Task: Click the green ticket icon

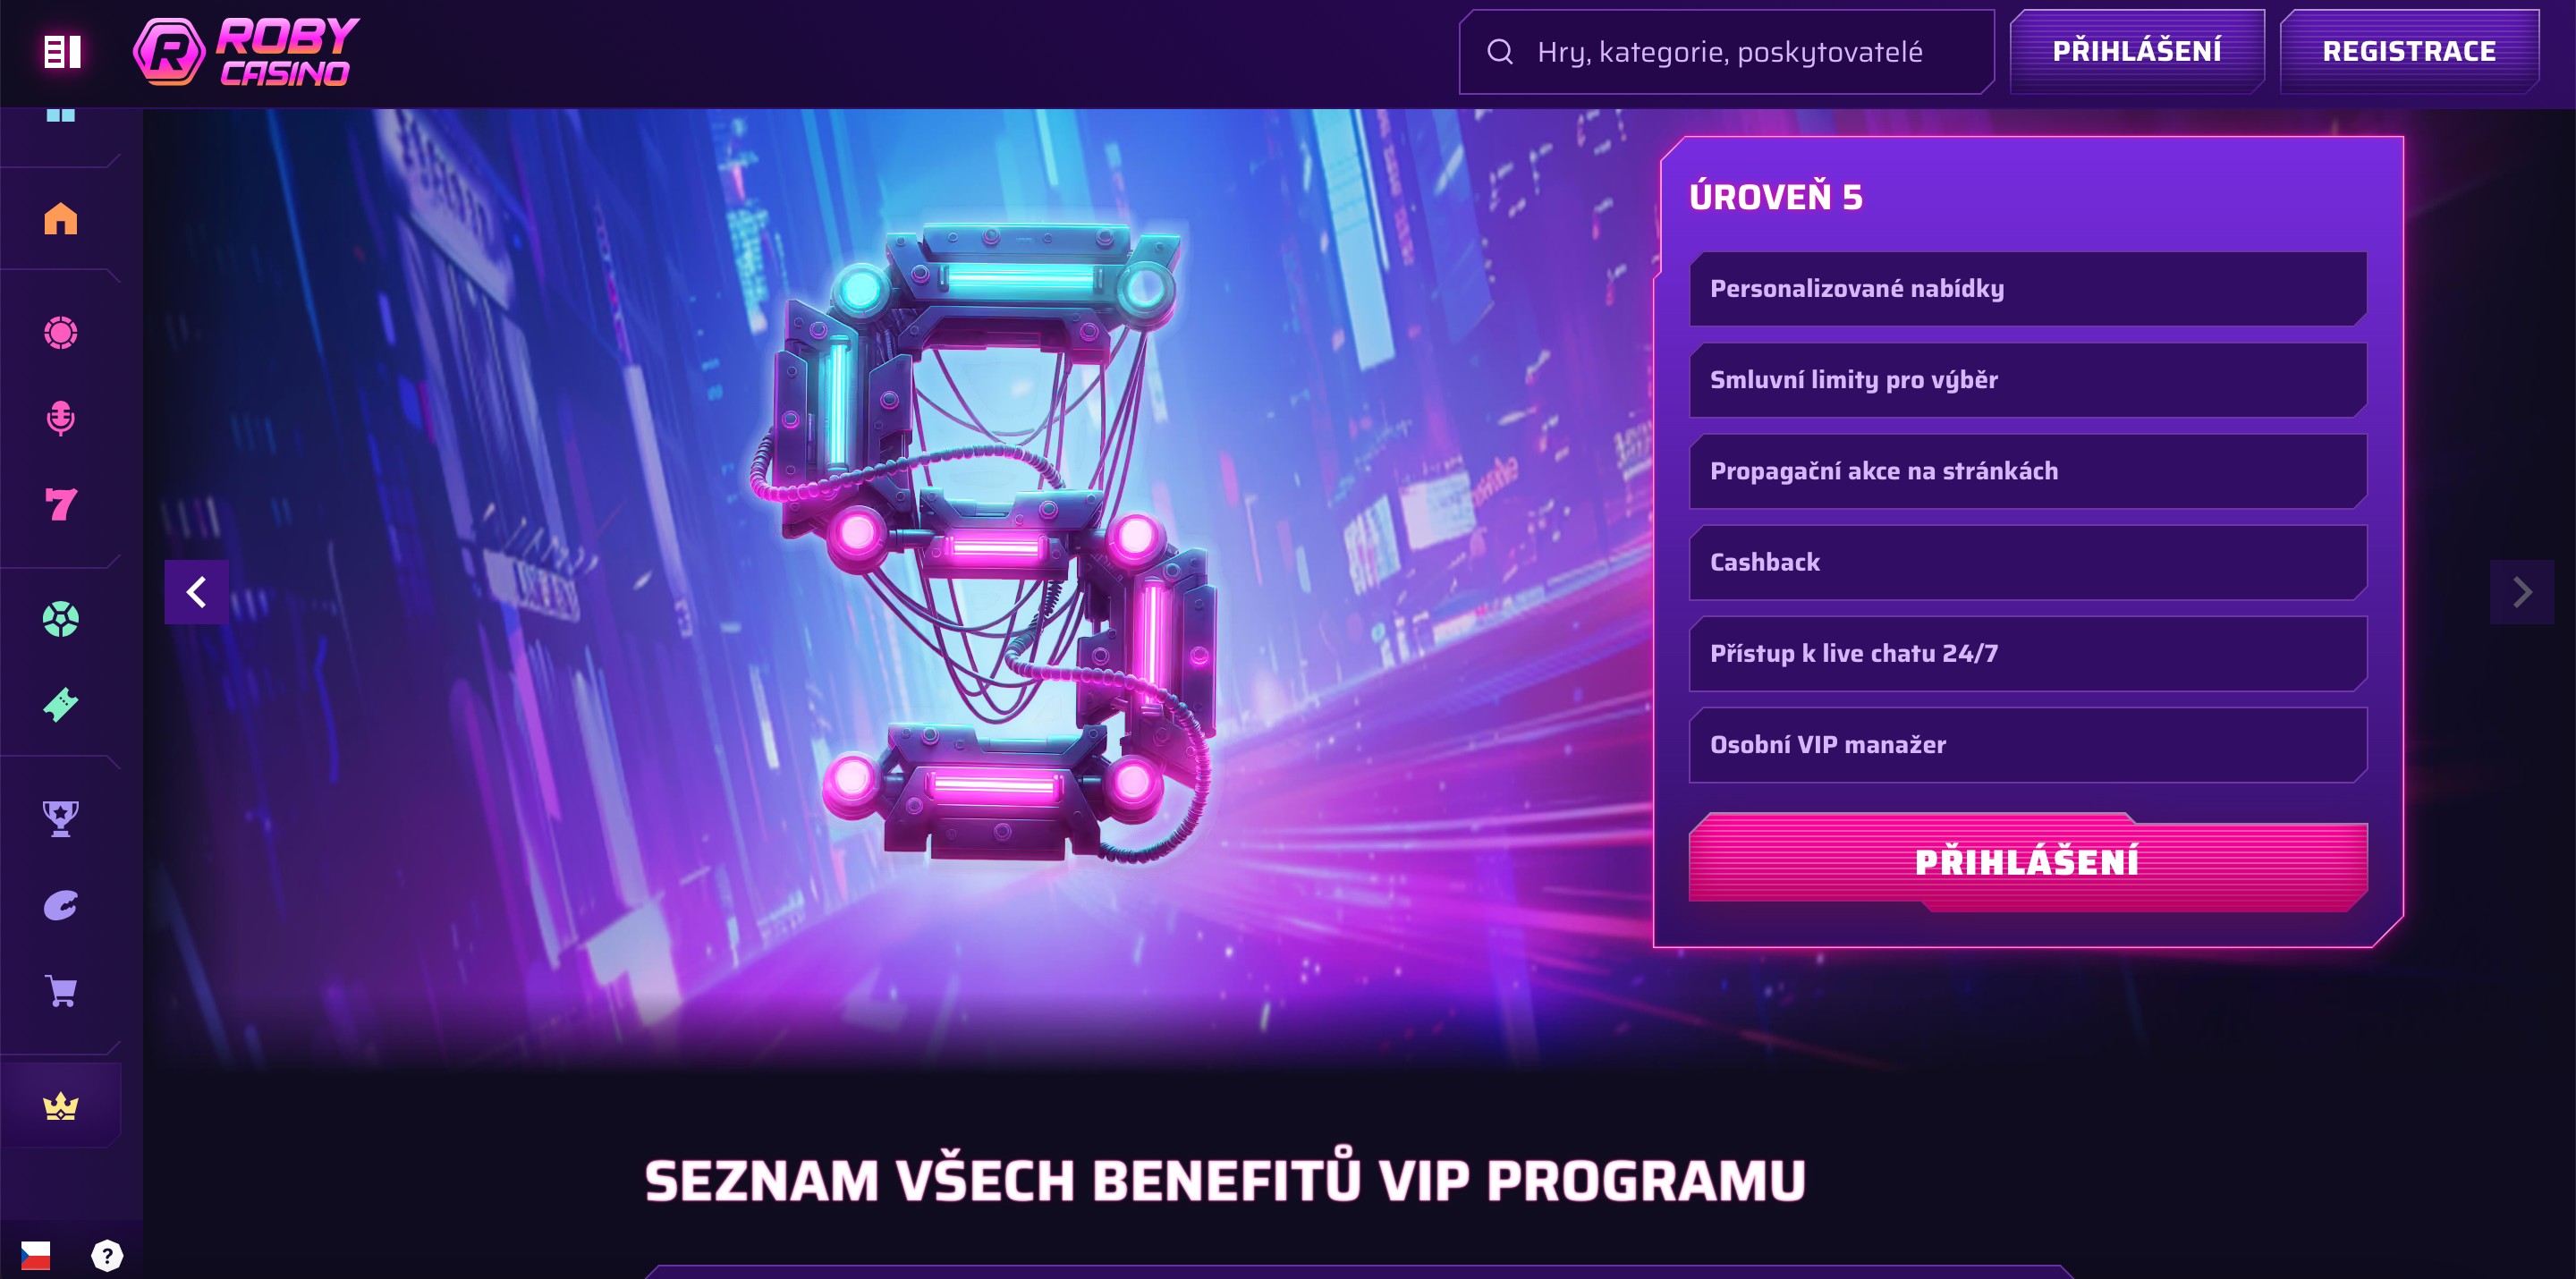Action: click(61, 705)
